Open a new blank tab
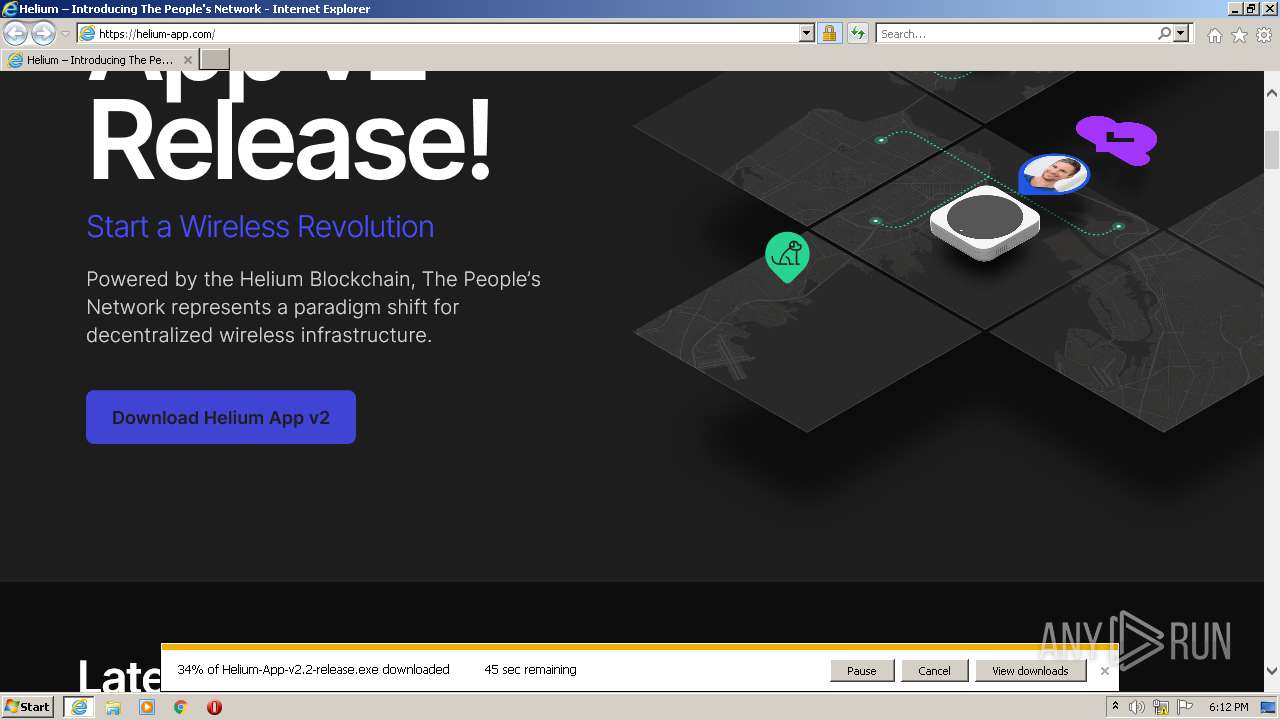 [215, 60]
